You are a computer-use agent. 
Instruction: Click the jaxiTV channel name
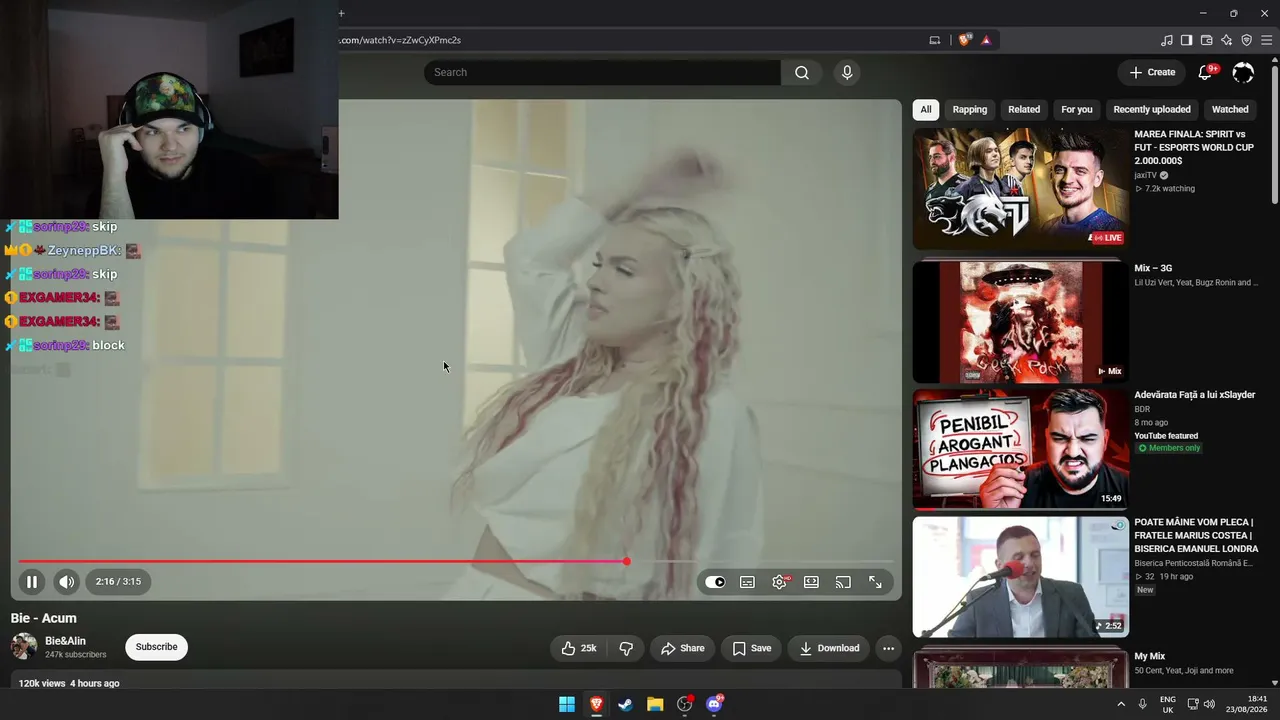click(1147, 175)
